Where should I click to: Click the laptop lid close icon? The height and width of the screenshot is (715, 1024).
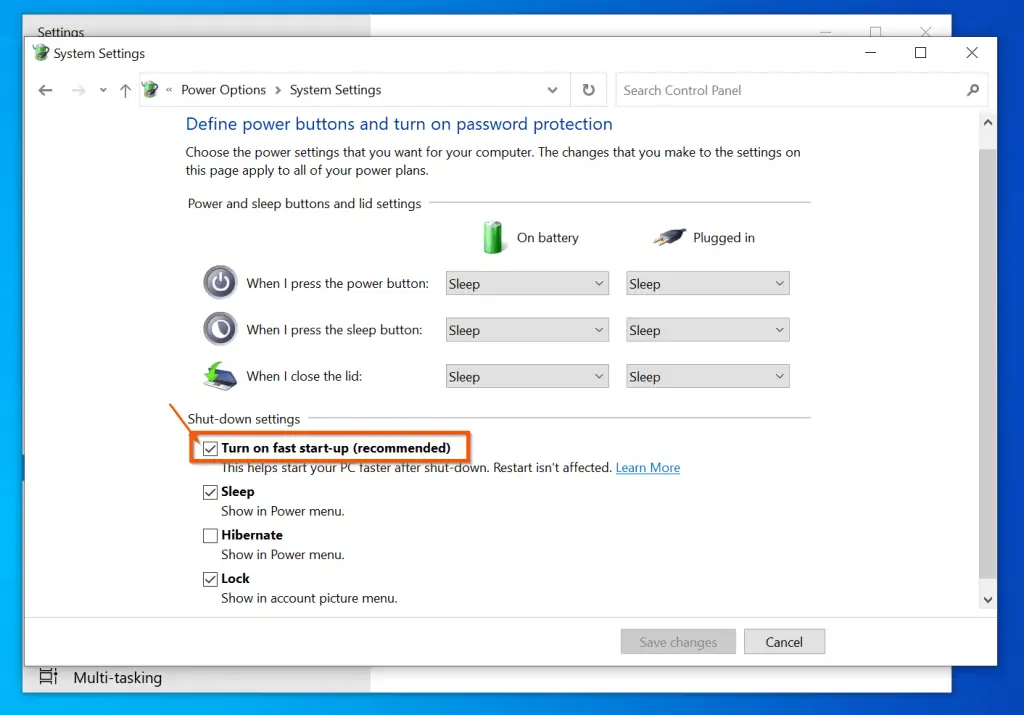coord(220,376)
